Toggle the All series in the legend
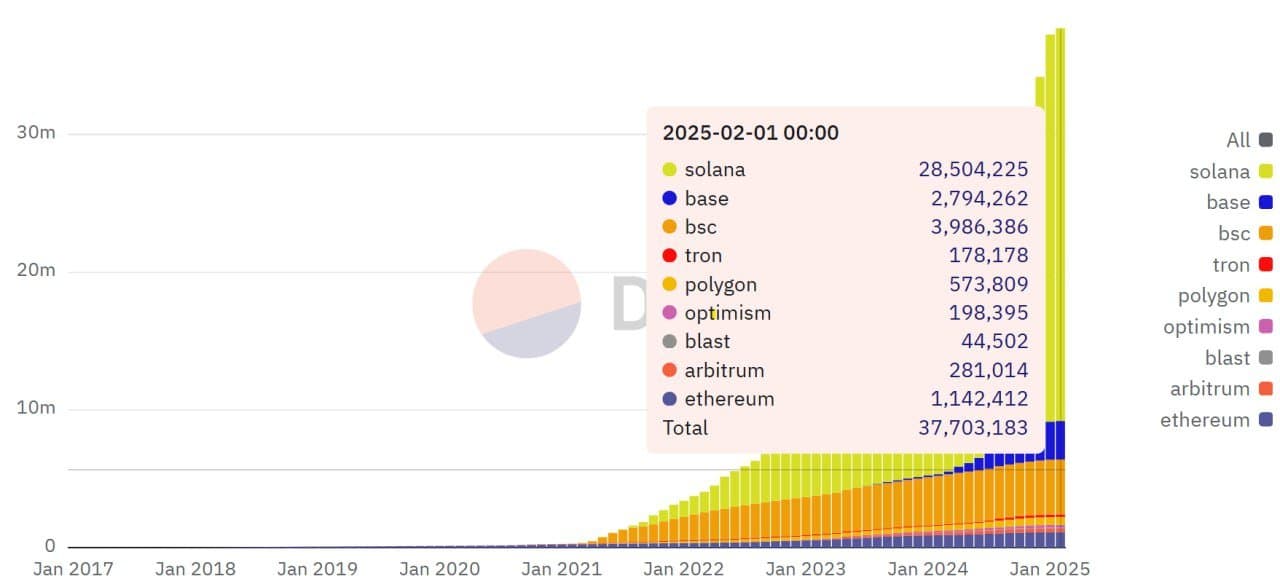This screenshot has height=576, width=1280. tap(1249, 140)
